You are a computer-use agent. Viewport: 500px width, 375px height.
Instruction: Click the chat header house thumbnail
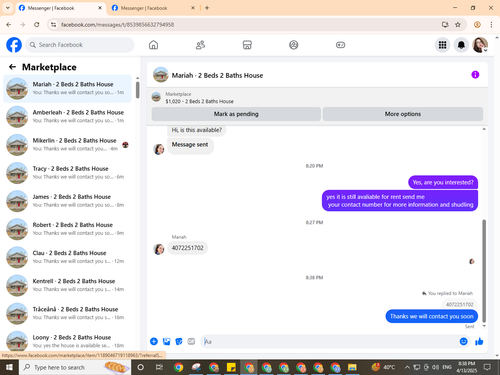pos(161,75)
